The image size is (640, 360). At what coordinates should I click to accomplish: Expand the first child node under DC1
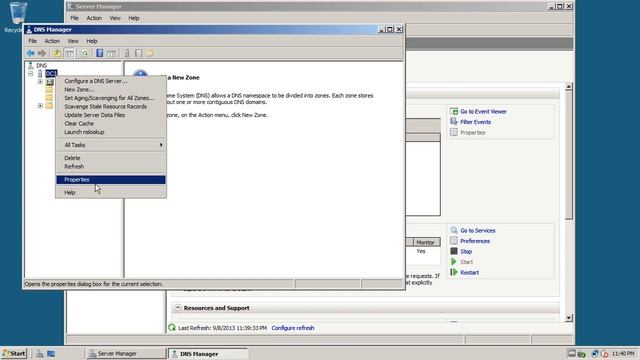coord(40,82)
